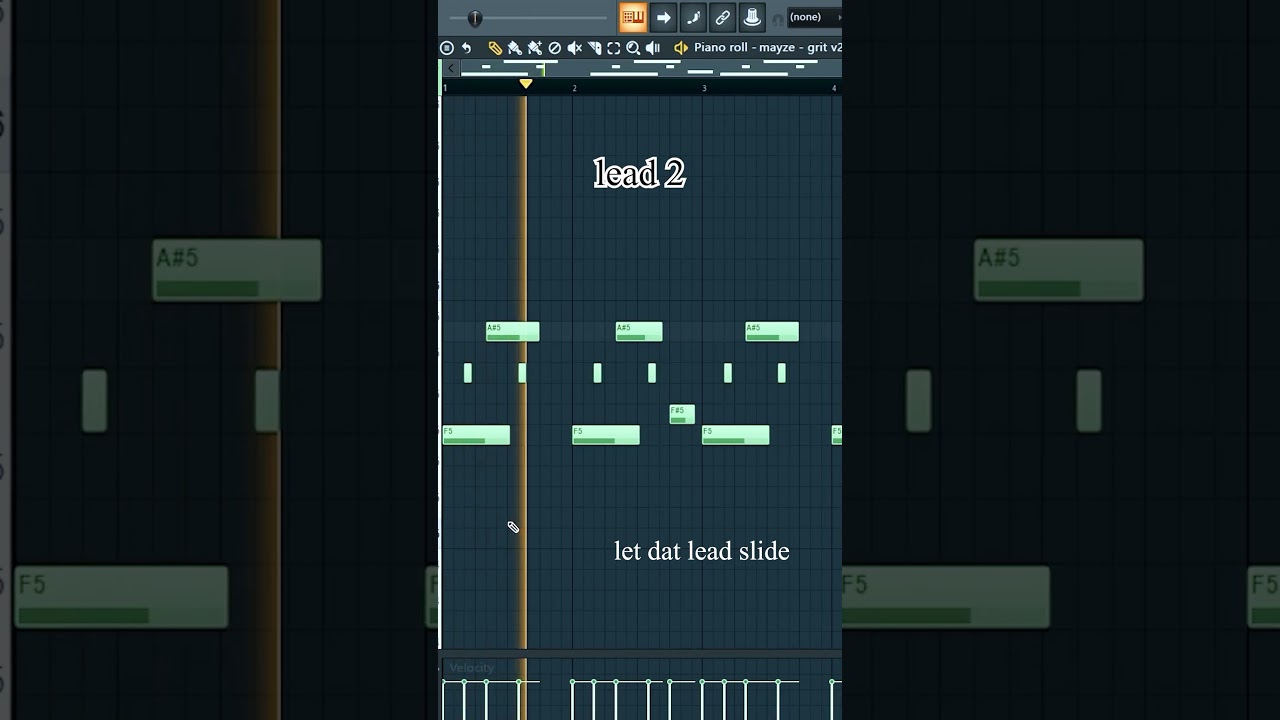The width and height of the screenshot is (1280, 720).
Task: Enable step editing arrow button
Action: pyautogui.click(x=663, y=17)
